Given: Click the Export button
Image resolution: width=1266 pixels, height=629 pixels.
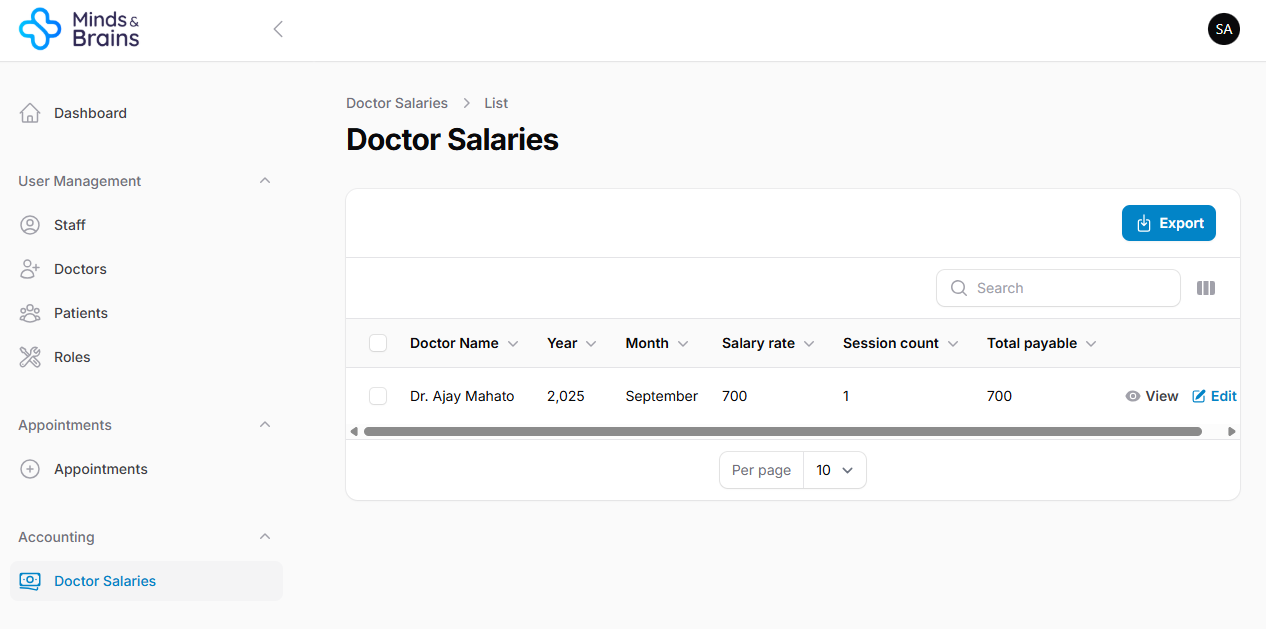Looking at the screenshot, I should point(1168,223).
